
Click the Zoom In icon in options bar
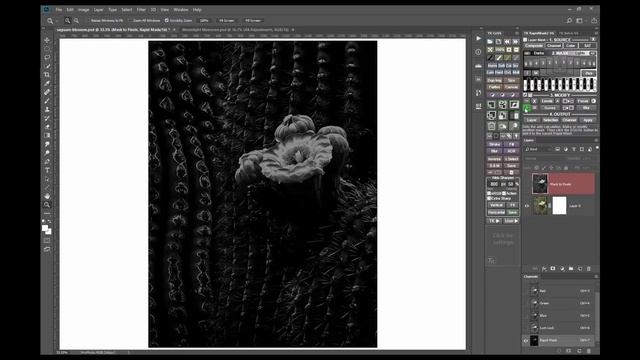pos(67,20)
